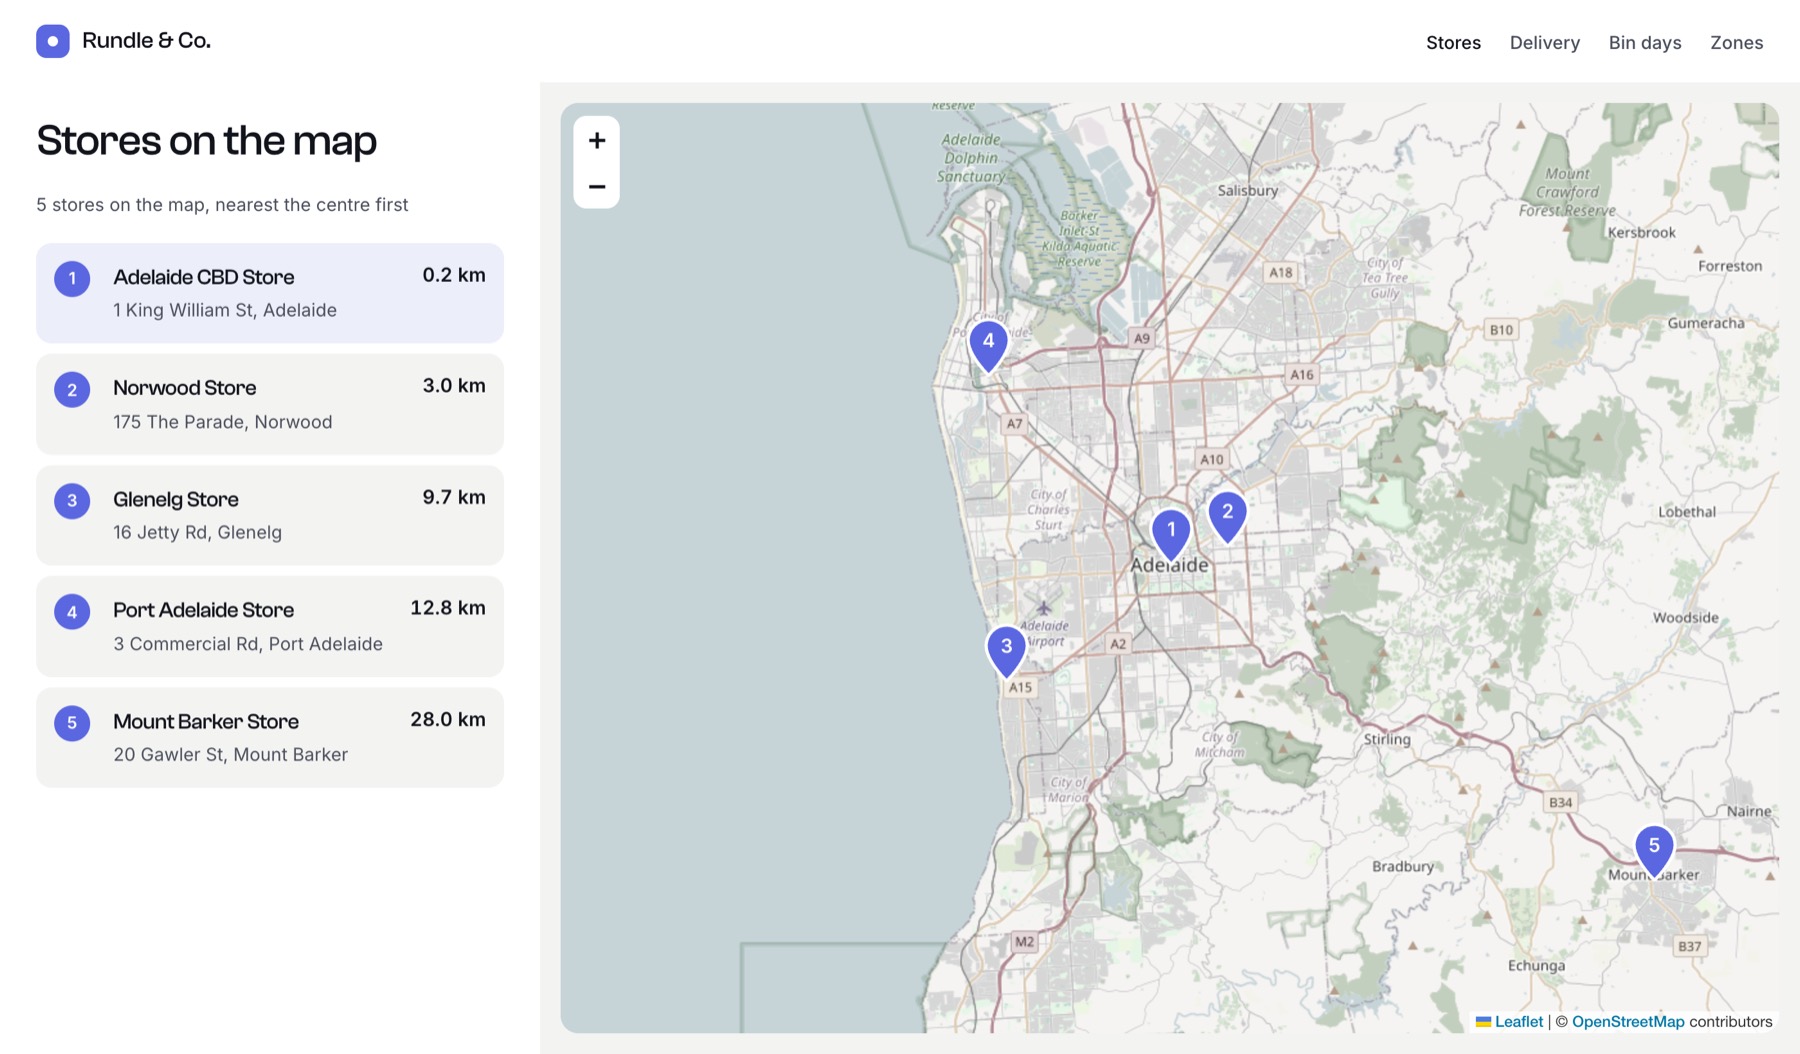Click the Forreston label on the map
This screenshot has height=1054, width=1800.
click(x=1730, y=266)
